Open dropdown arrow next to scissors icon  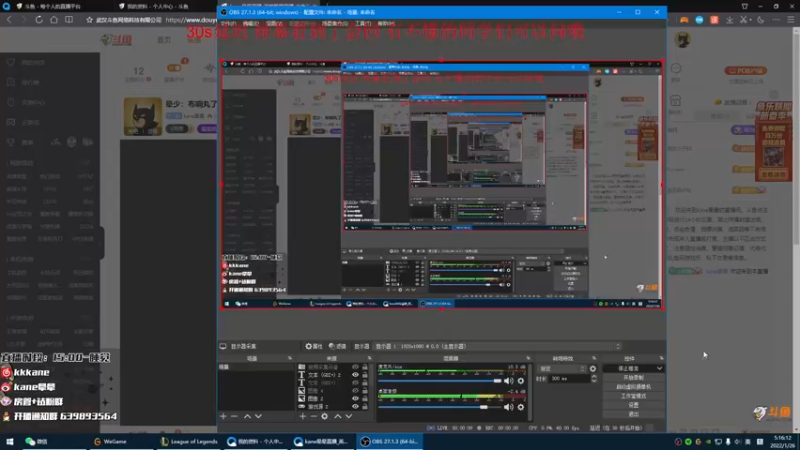[x=750, y=20]
